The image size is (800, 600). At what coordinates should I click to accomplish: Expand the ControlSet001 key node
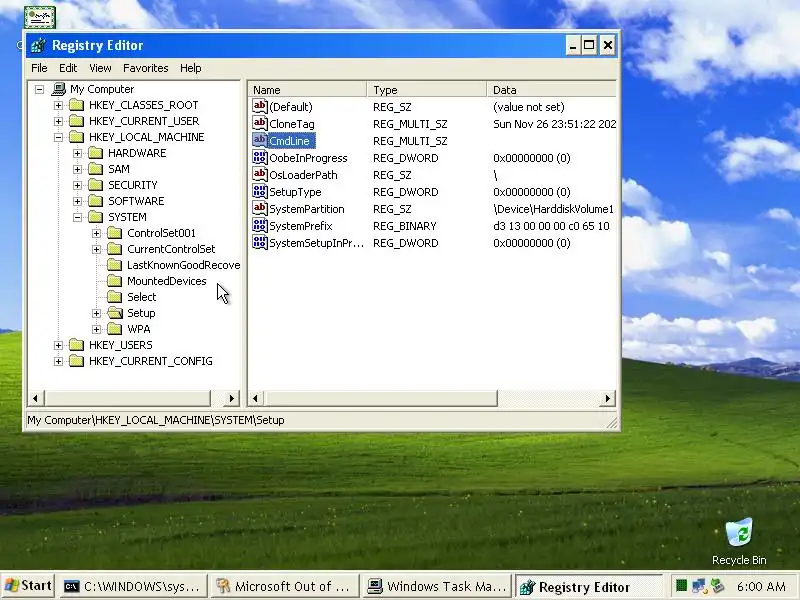click(x=96, y=233)
